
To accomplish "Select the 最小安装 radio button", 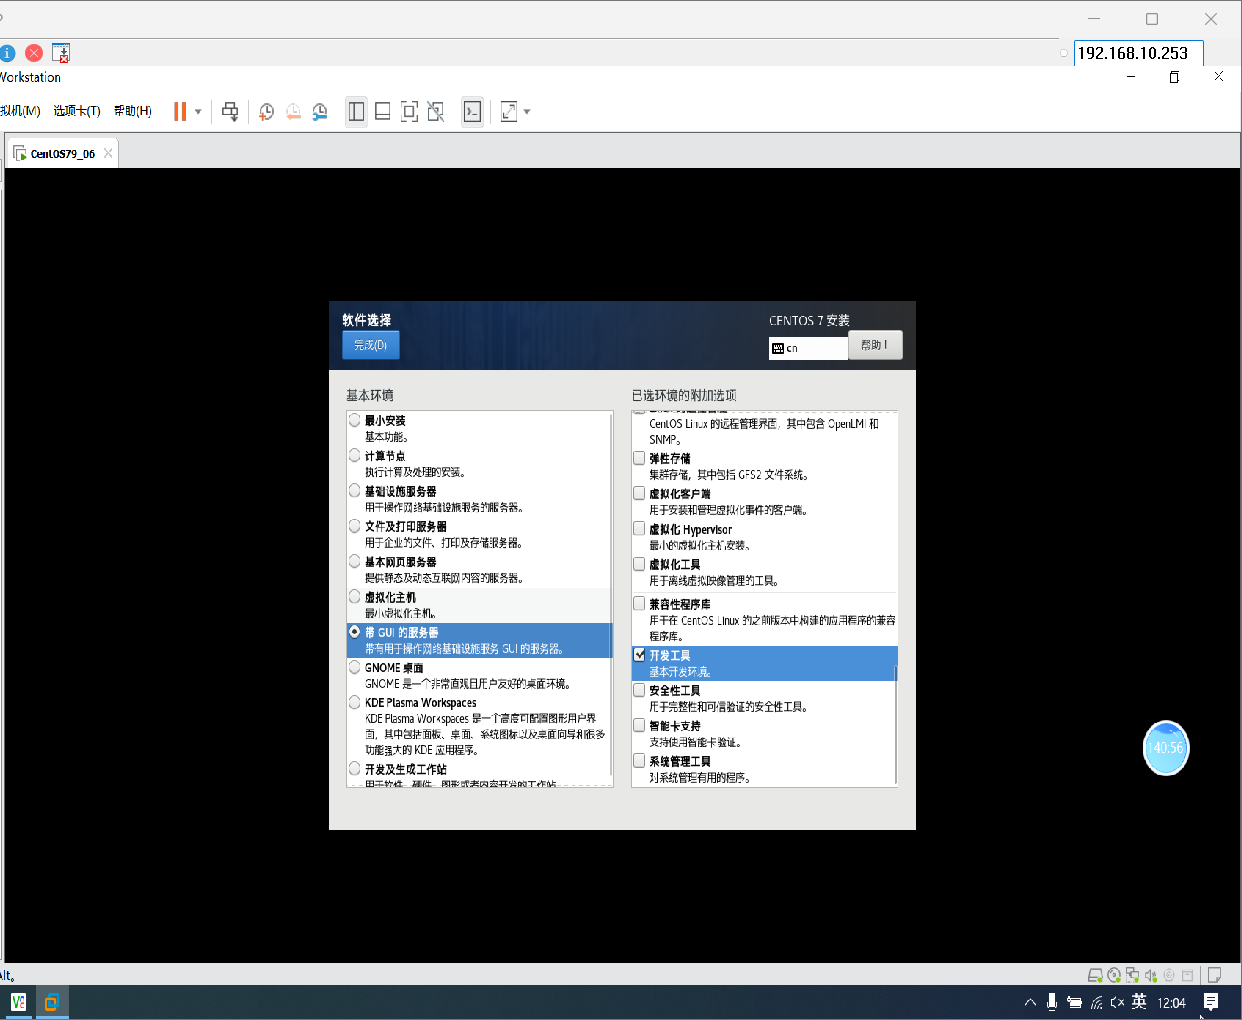I will point(354,420).
